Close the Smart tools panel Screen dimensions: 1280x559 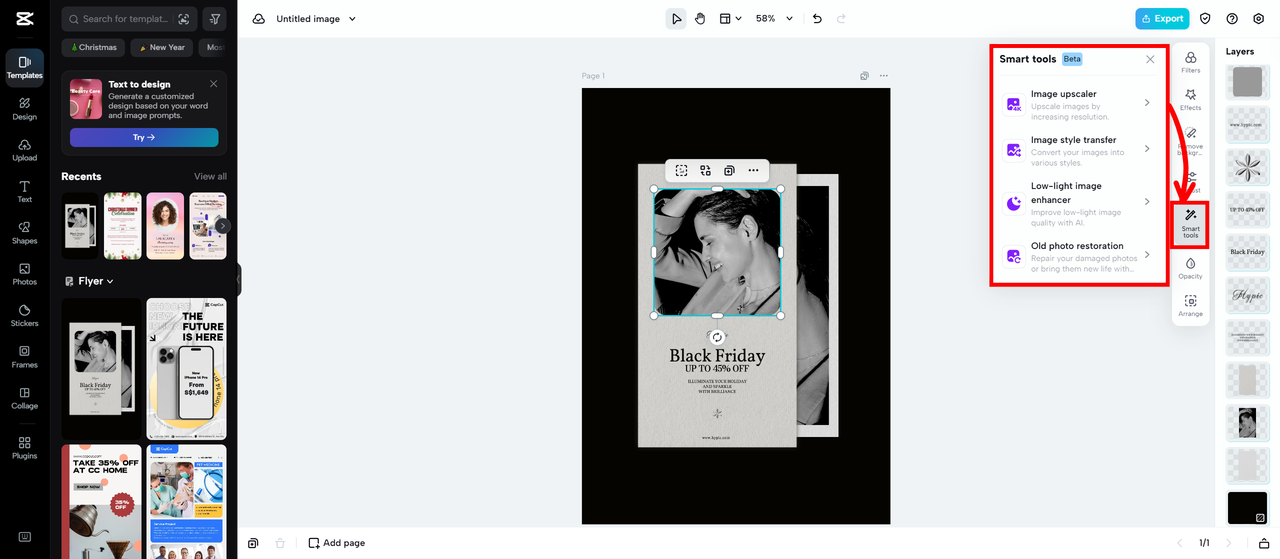pyautogui.click(x=1150, y=59)
